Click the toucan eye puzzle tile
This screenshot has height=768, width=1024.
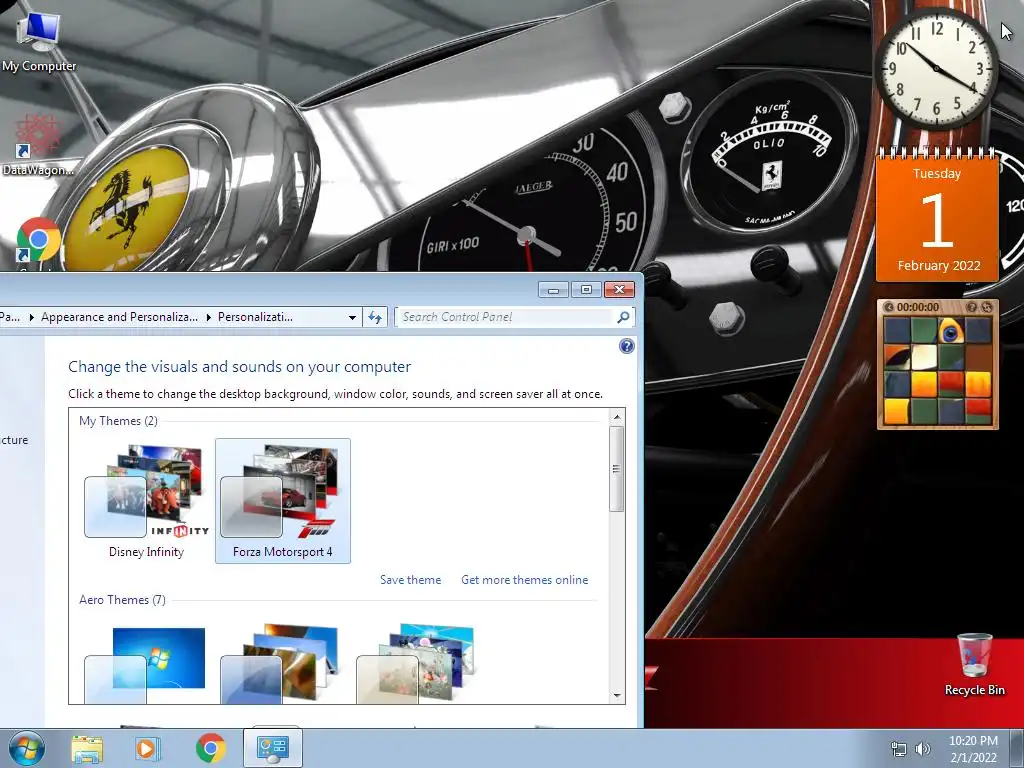(x=951, y=331)
